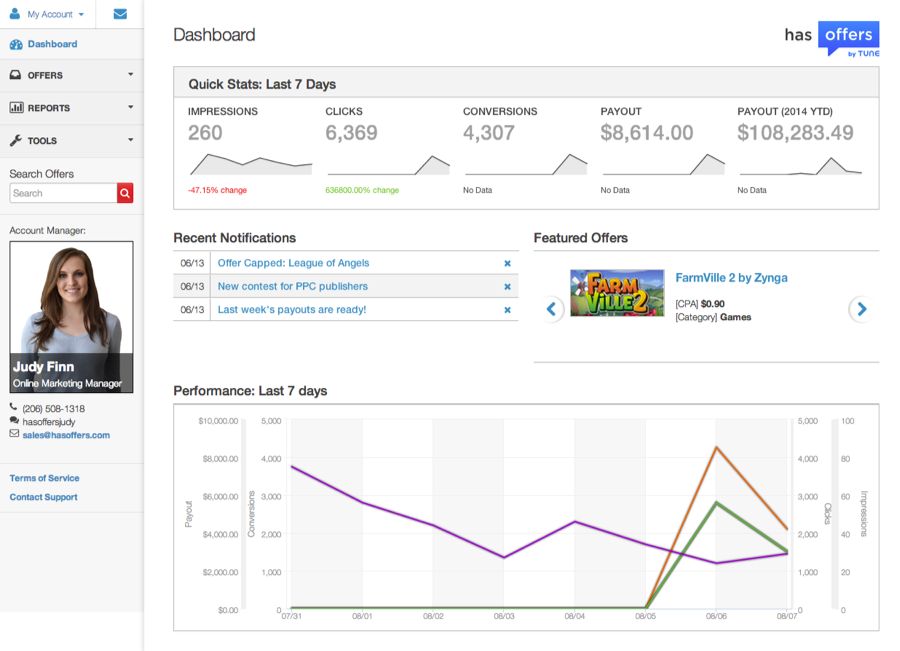
Task: Click the red search magnifier button
Action: point(125,193)
